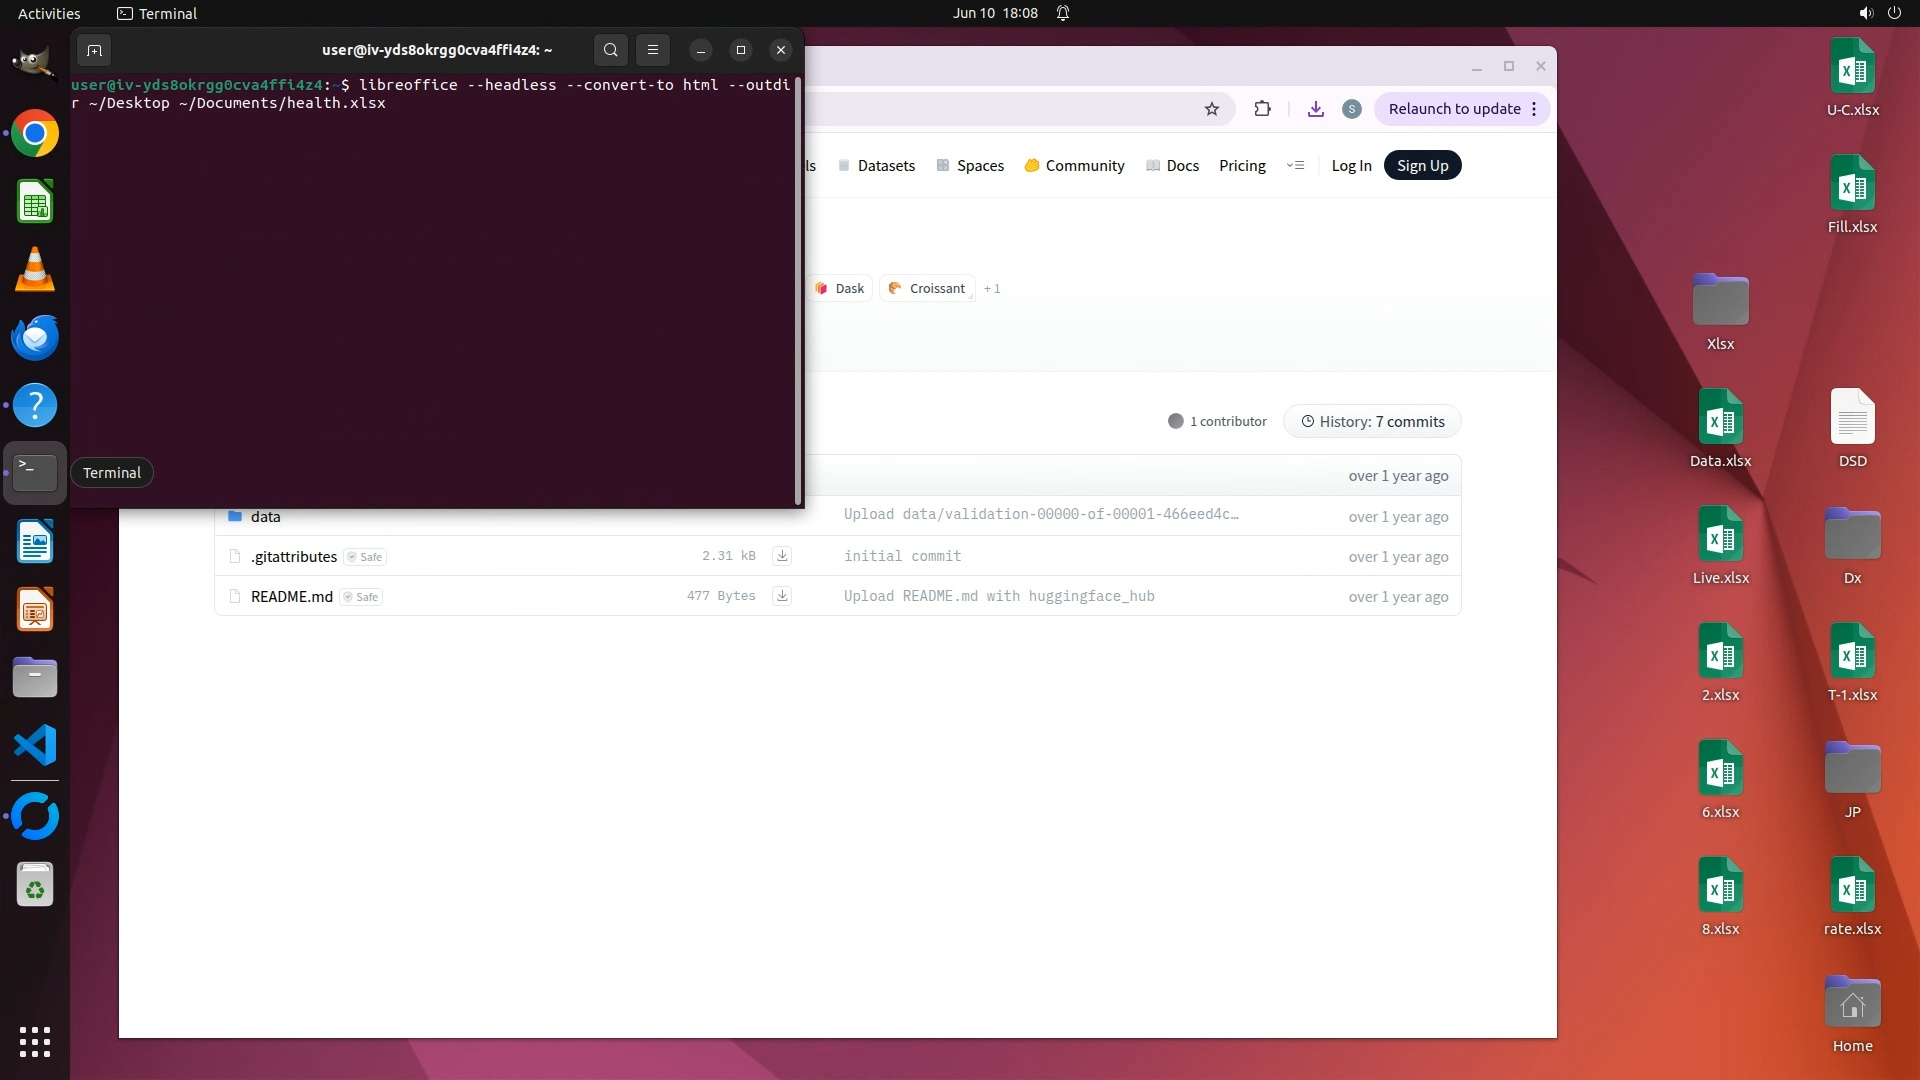Image resolution: width=1920 pixels, height=1080 pixels.
Task: Bookmark page with the star icon
Action: pos(1212,109)
